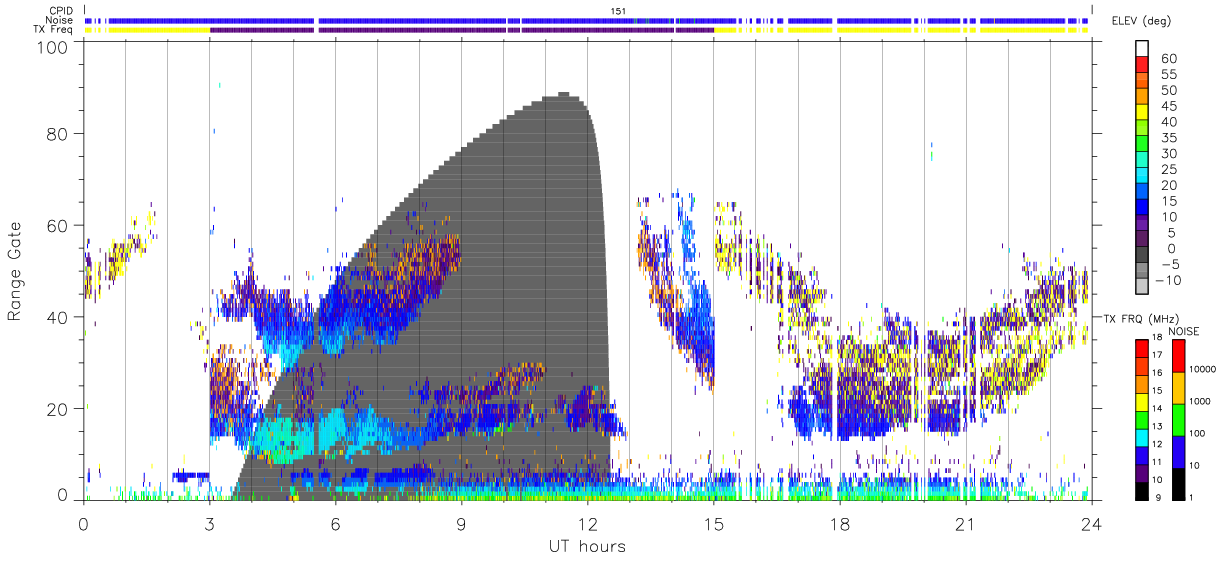Click the 'ELEV (deg)' legend title
Image resolution: width=1228 pixels, height=567 pixels.
tap(1141, 20)
